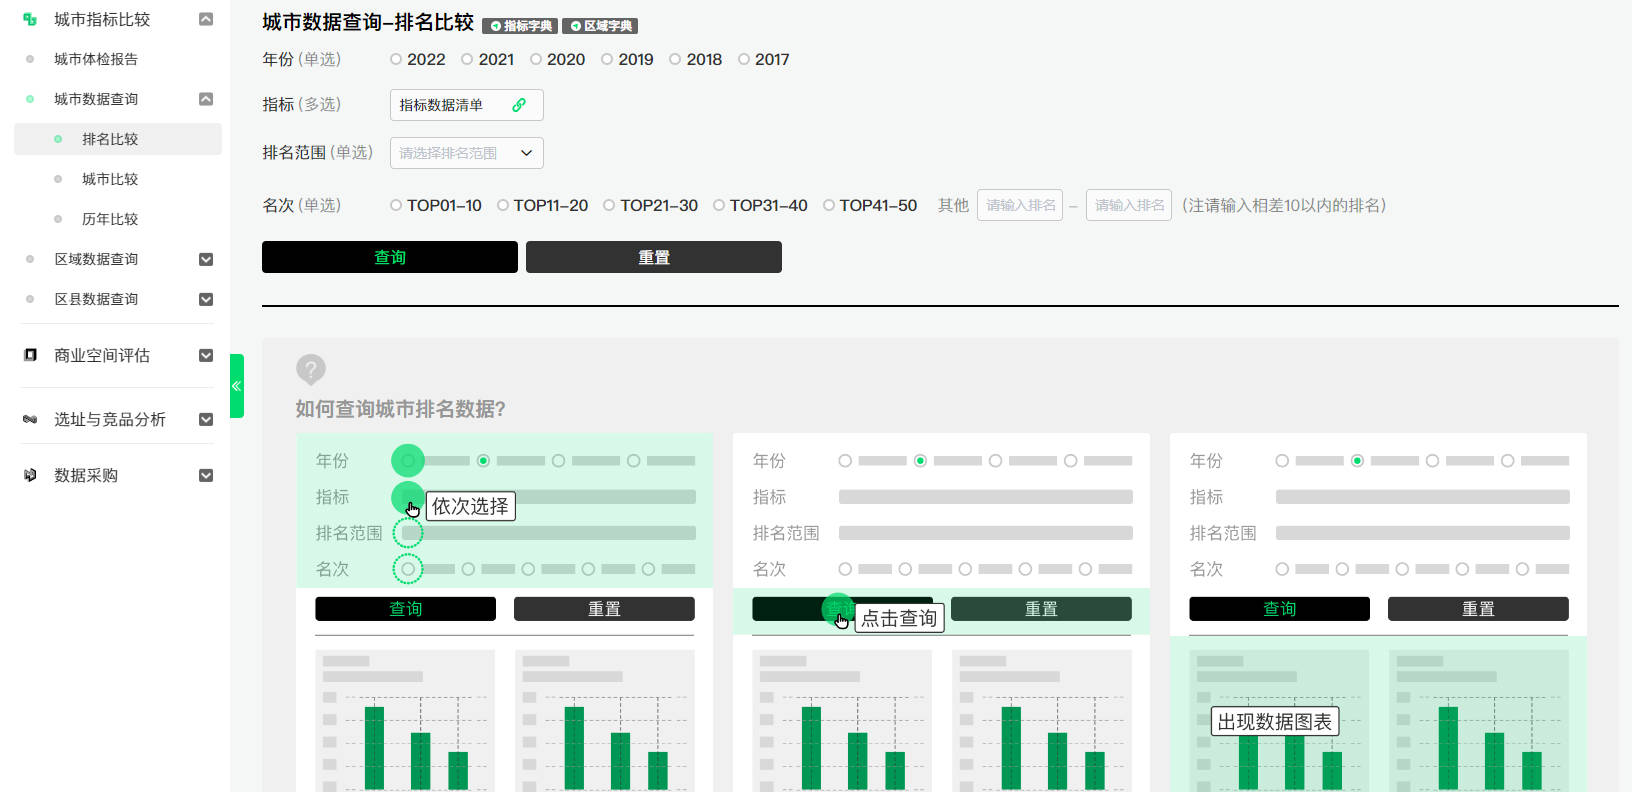Go to 排名比较 menu item
This screenshot has width=1632, height=792.
coord(118,139)
